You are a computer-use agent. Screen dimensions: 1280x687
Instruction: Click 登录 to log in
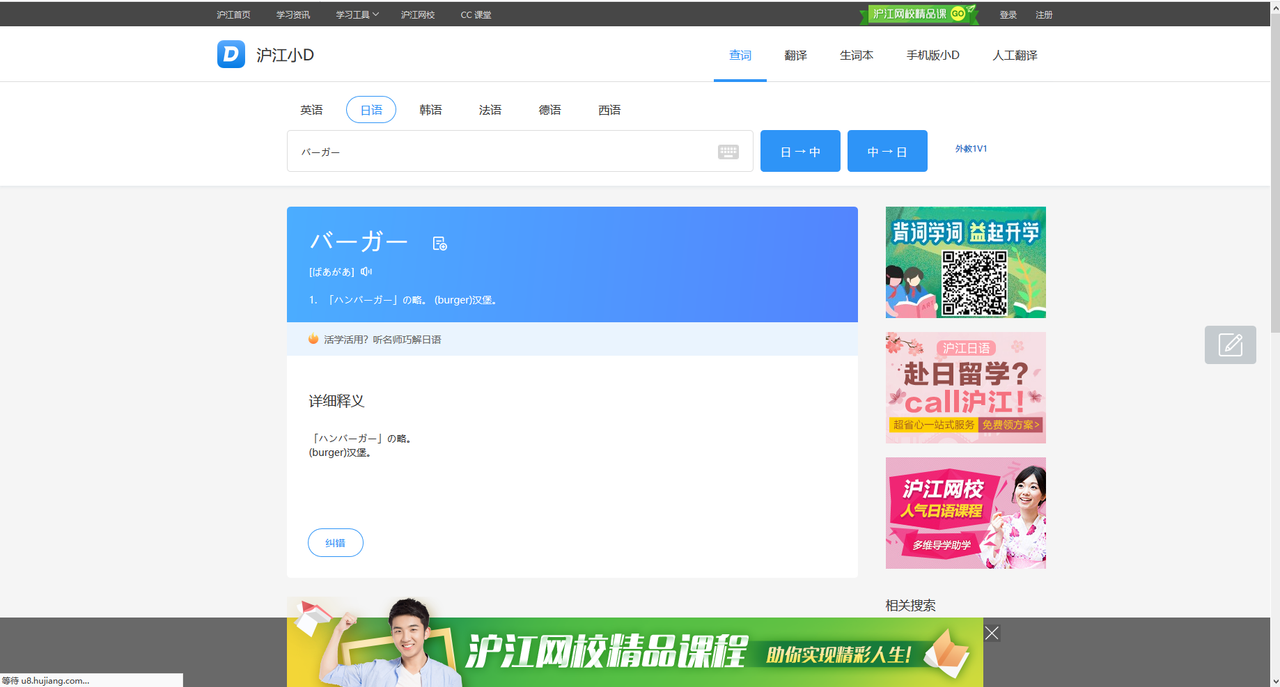point(1008,15)
